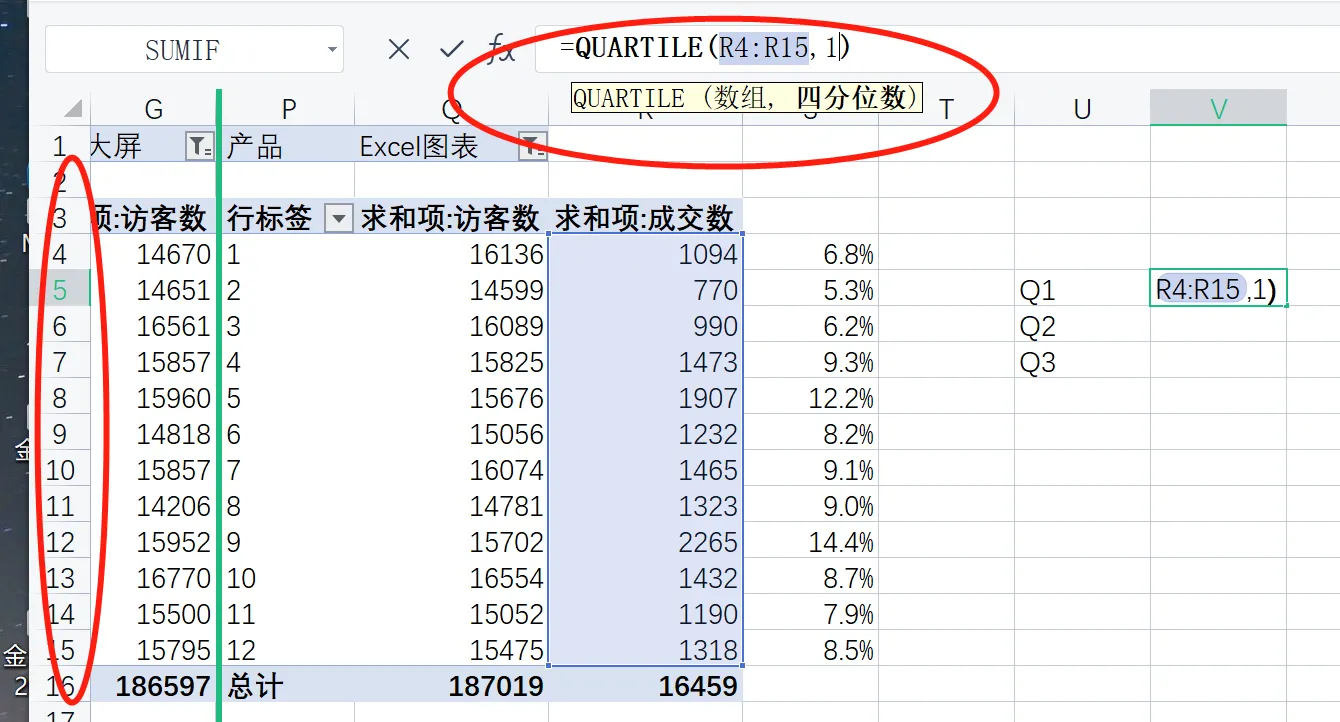The width and height of the screenshot is (1340, 722).
Task: Select the cell with value 1094
Action: (646, 254)
